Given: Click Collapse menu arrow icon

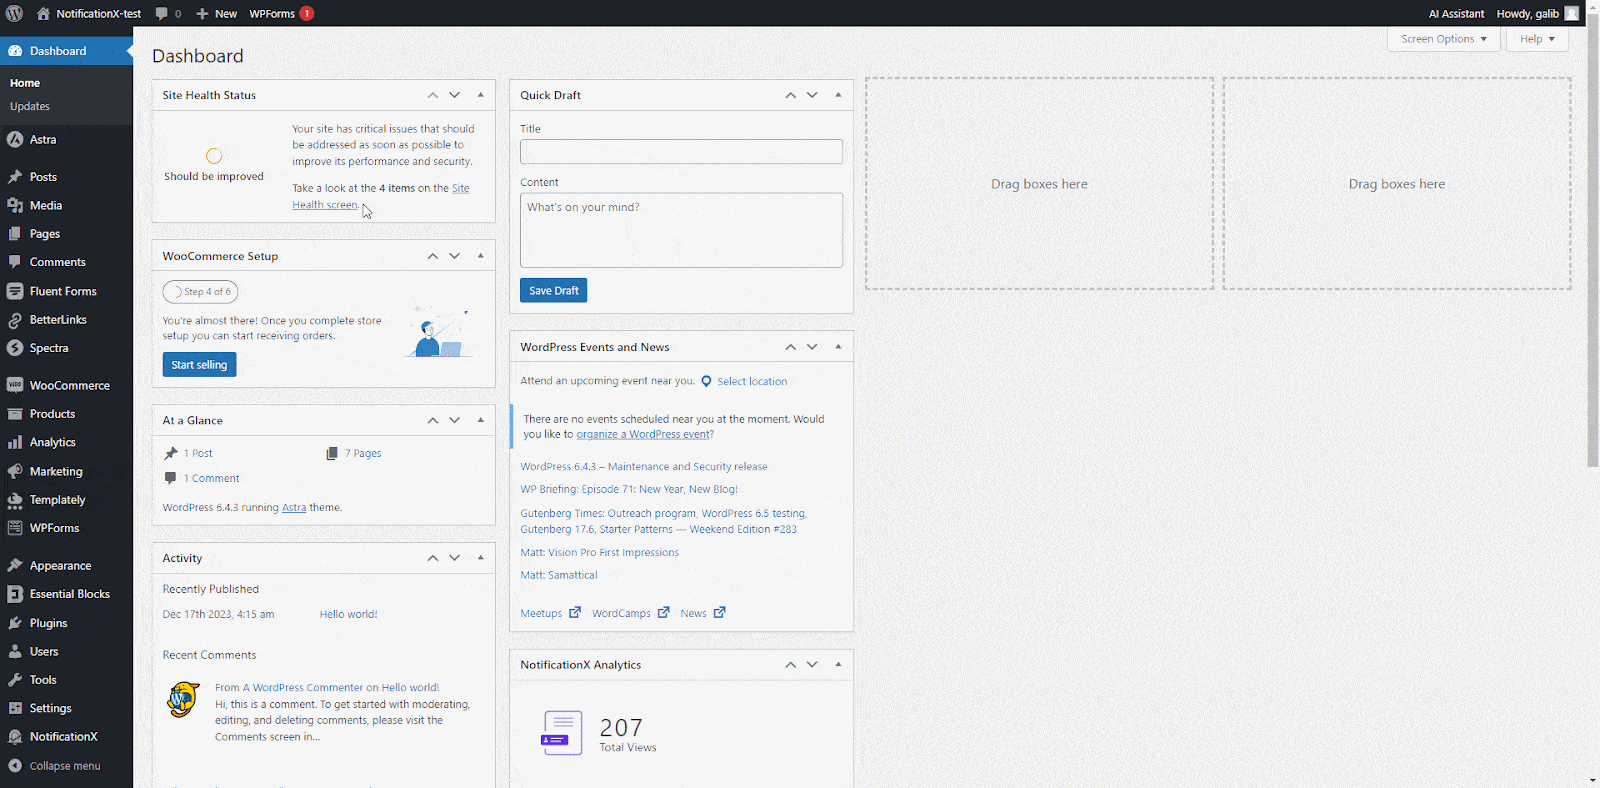Looking at the screenshot, I should pos(15,766).
